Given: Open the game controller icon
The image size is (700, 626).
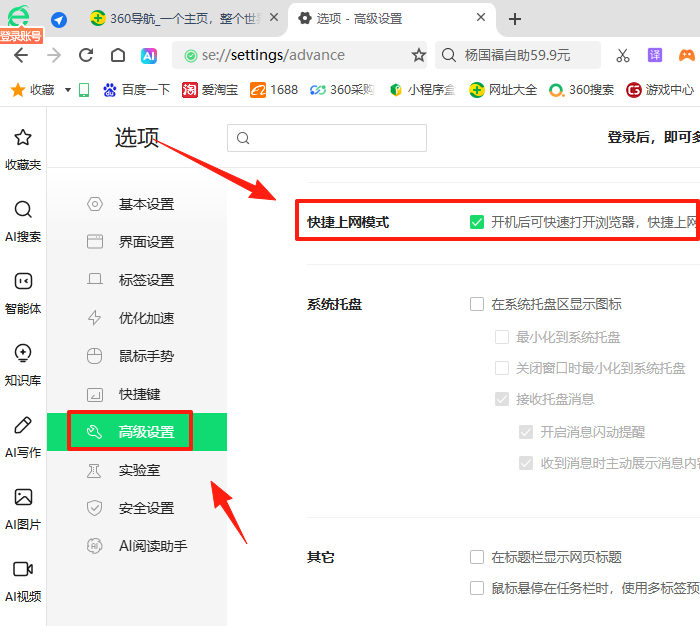Looking at the screenshot, I should 687,55.
